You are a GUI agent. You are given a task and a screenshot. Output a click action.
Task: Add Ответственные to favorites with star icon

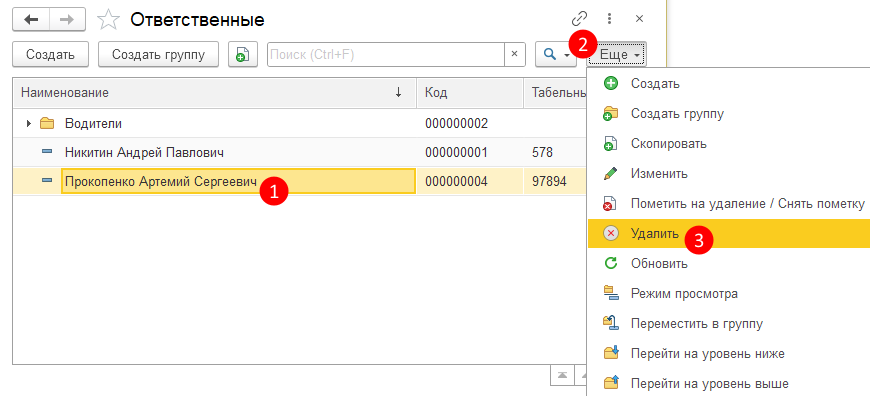[108, 20]
